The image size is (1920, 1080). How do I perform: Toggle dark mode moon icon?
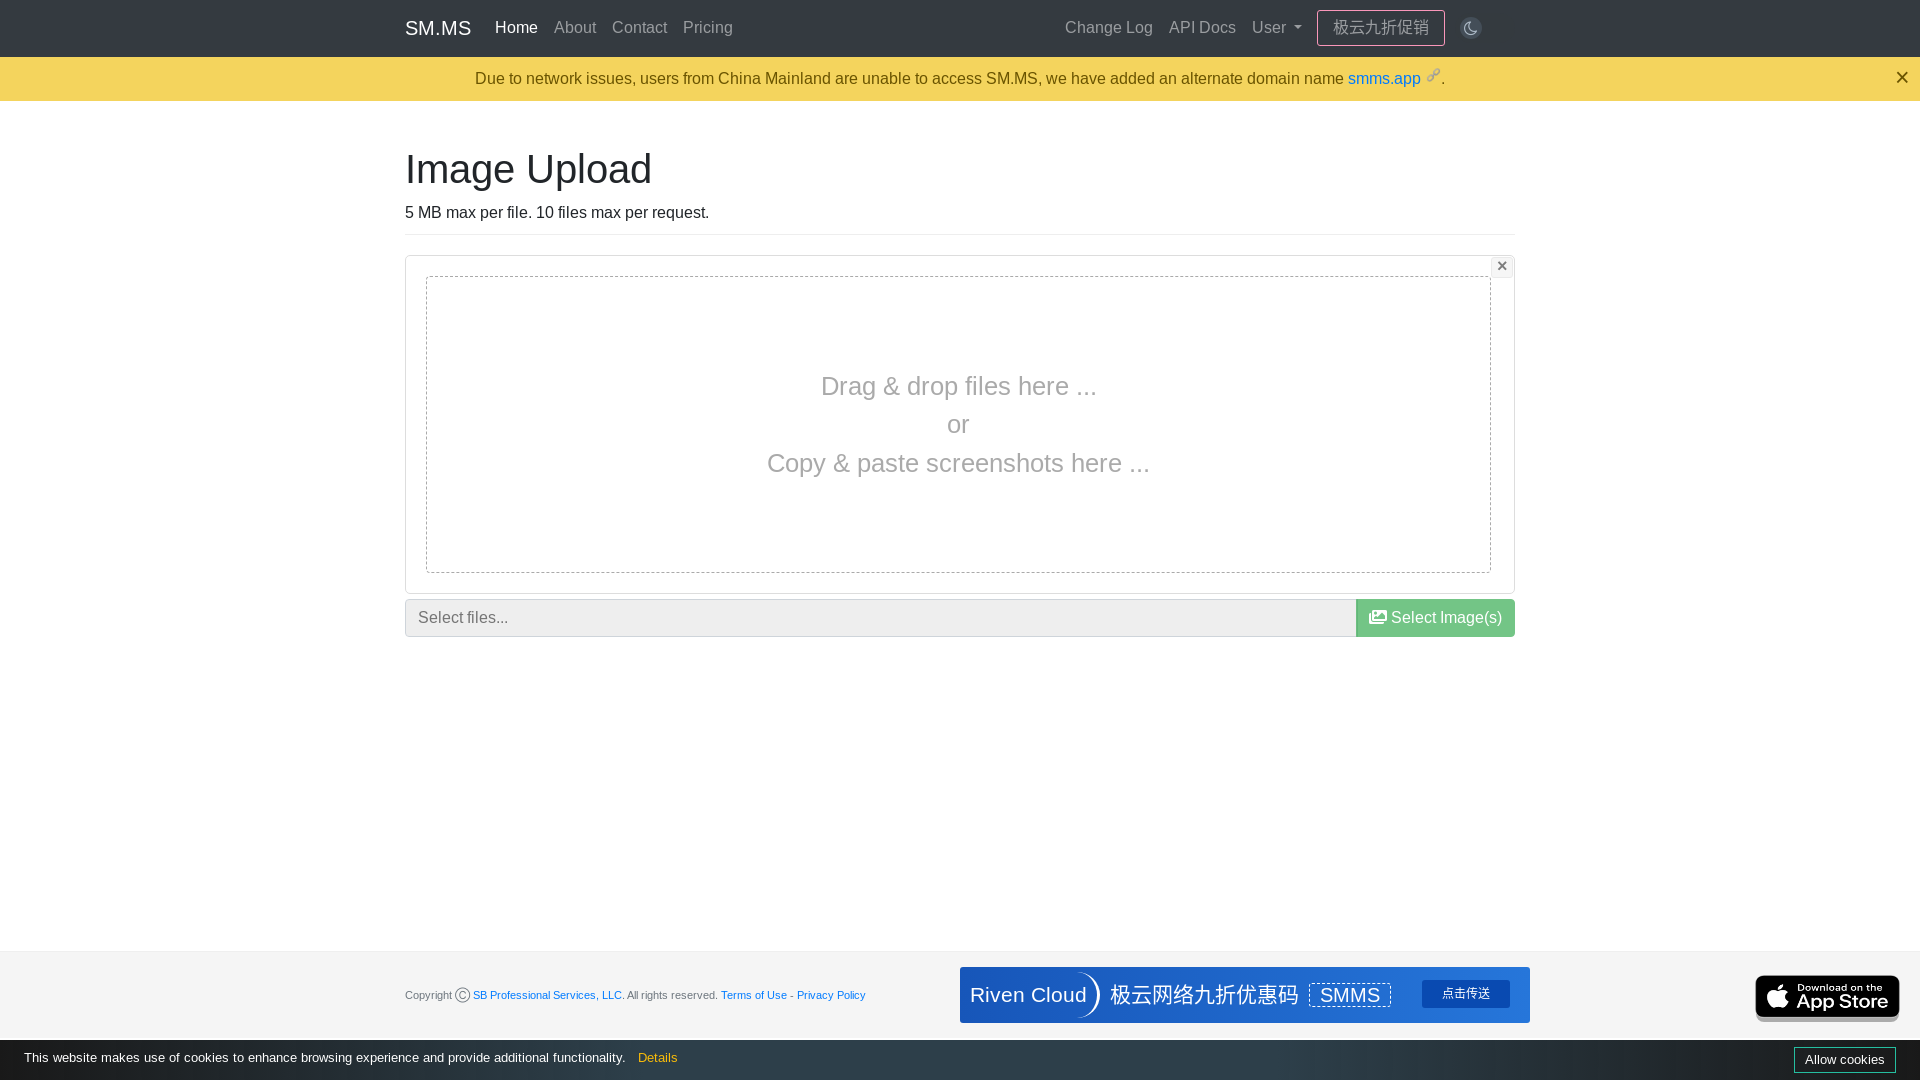pyautogui.click(x=1470, y=28)
